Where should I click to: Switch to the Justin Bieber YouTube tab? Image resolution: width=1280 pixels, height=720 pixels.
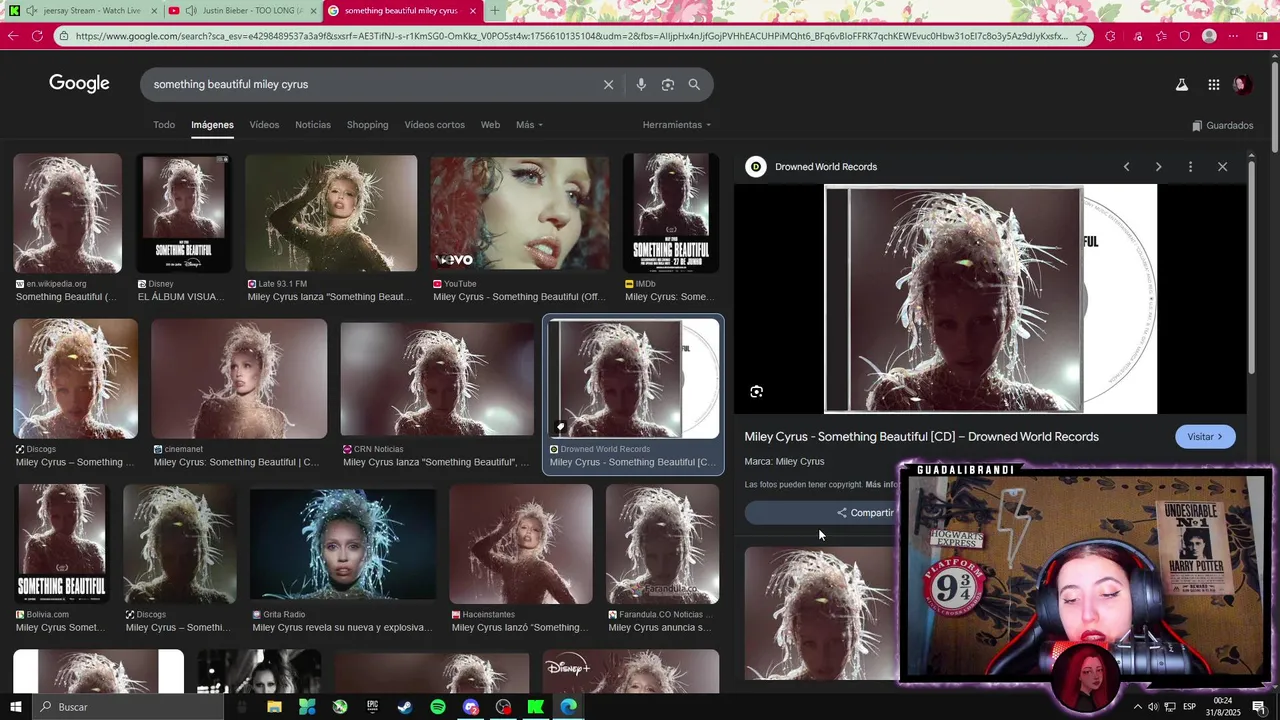[243, 11]
